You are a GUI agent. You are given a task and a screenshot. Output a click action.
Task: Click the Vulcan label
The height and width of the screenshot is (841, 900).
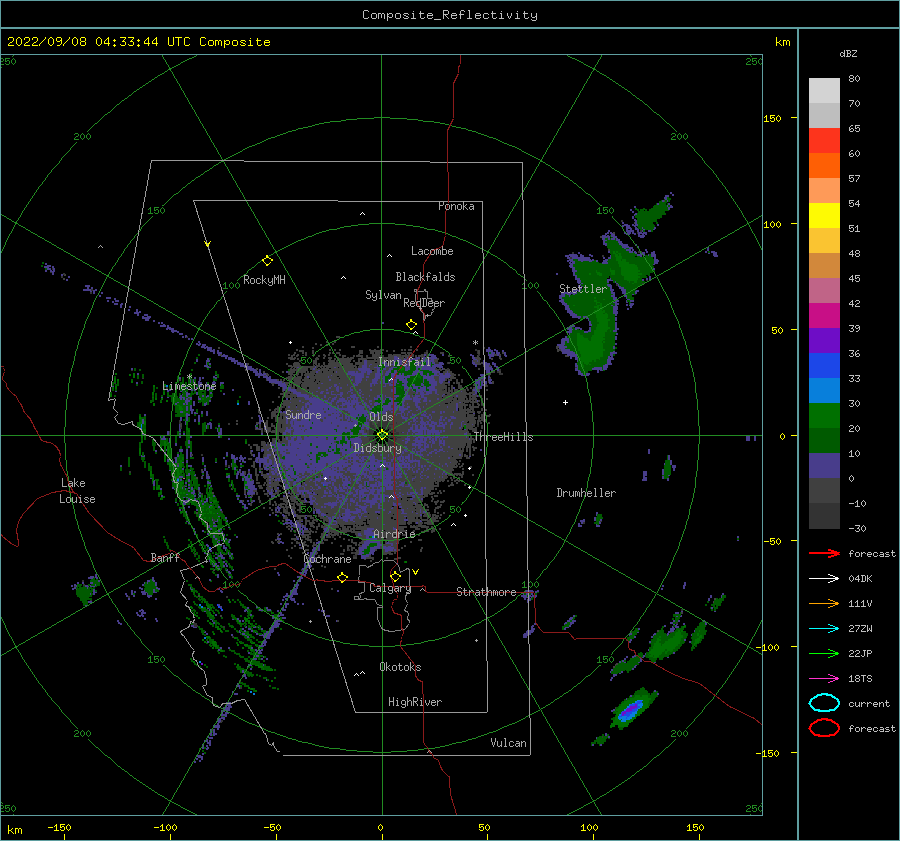(x=508, y=743)
